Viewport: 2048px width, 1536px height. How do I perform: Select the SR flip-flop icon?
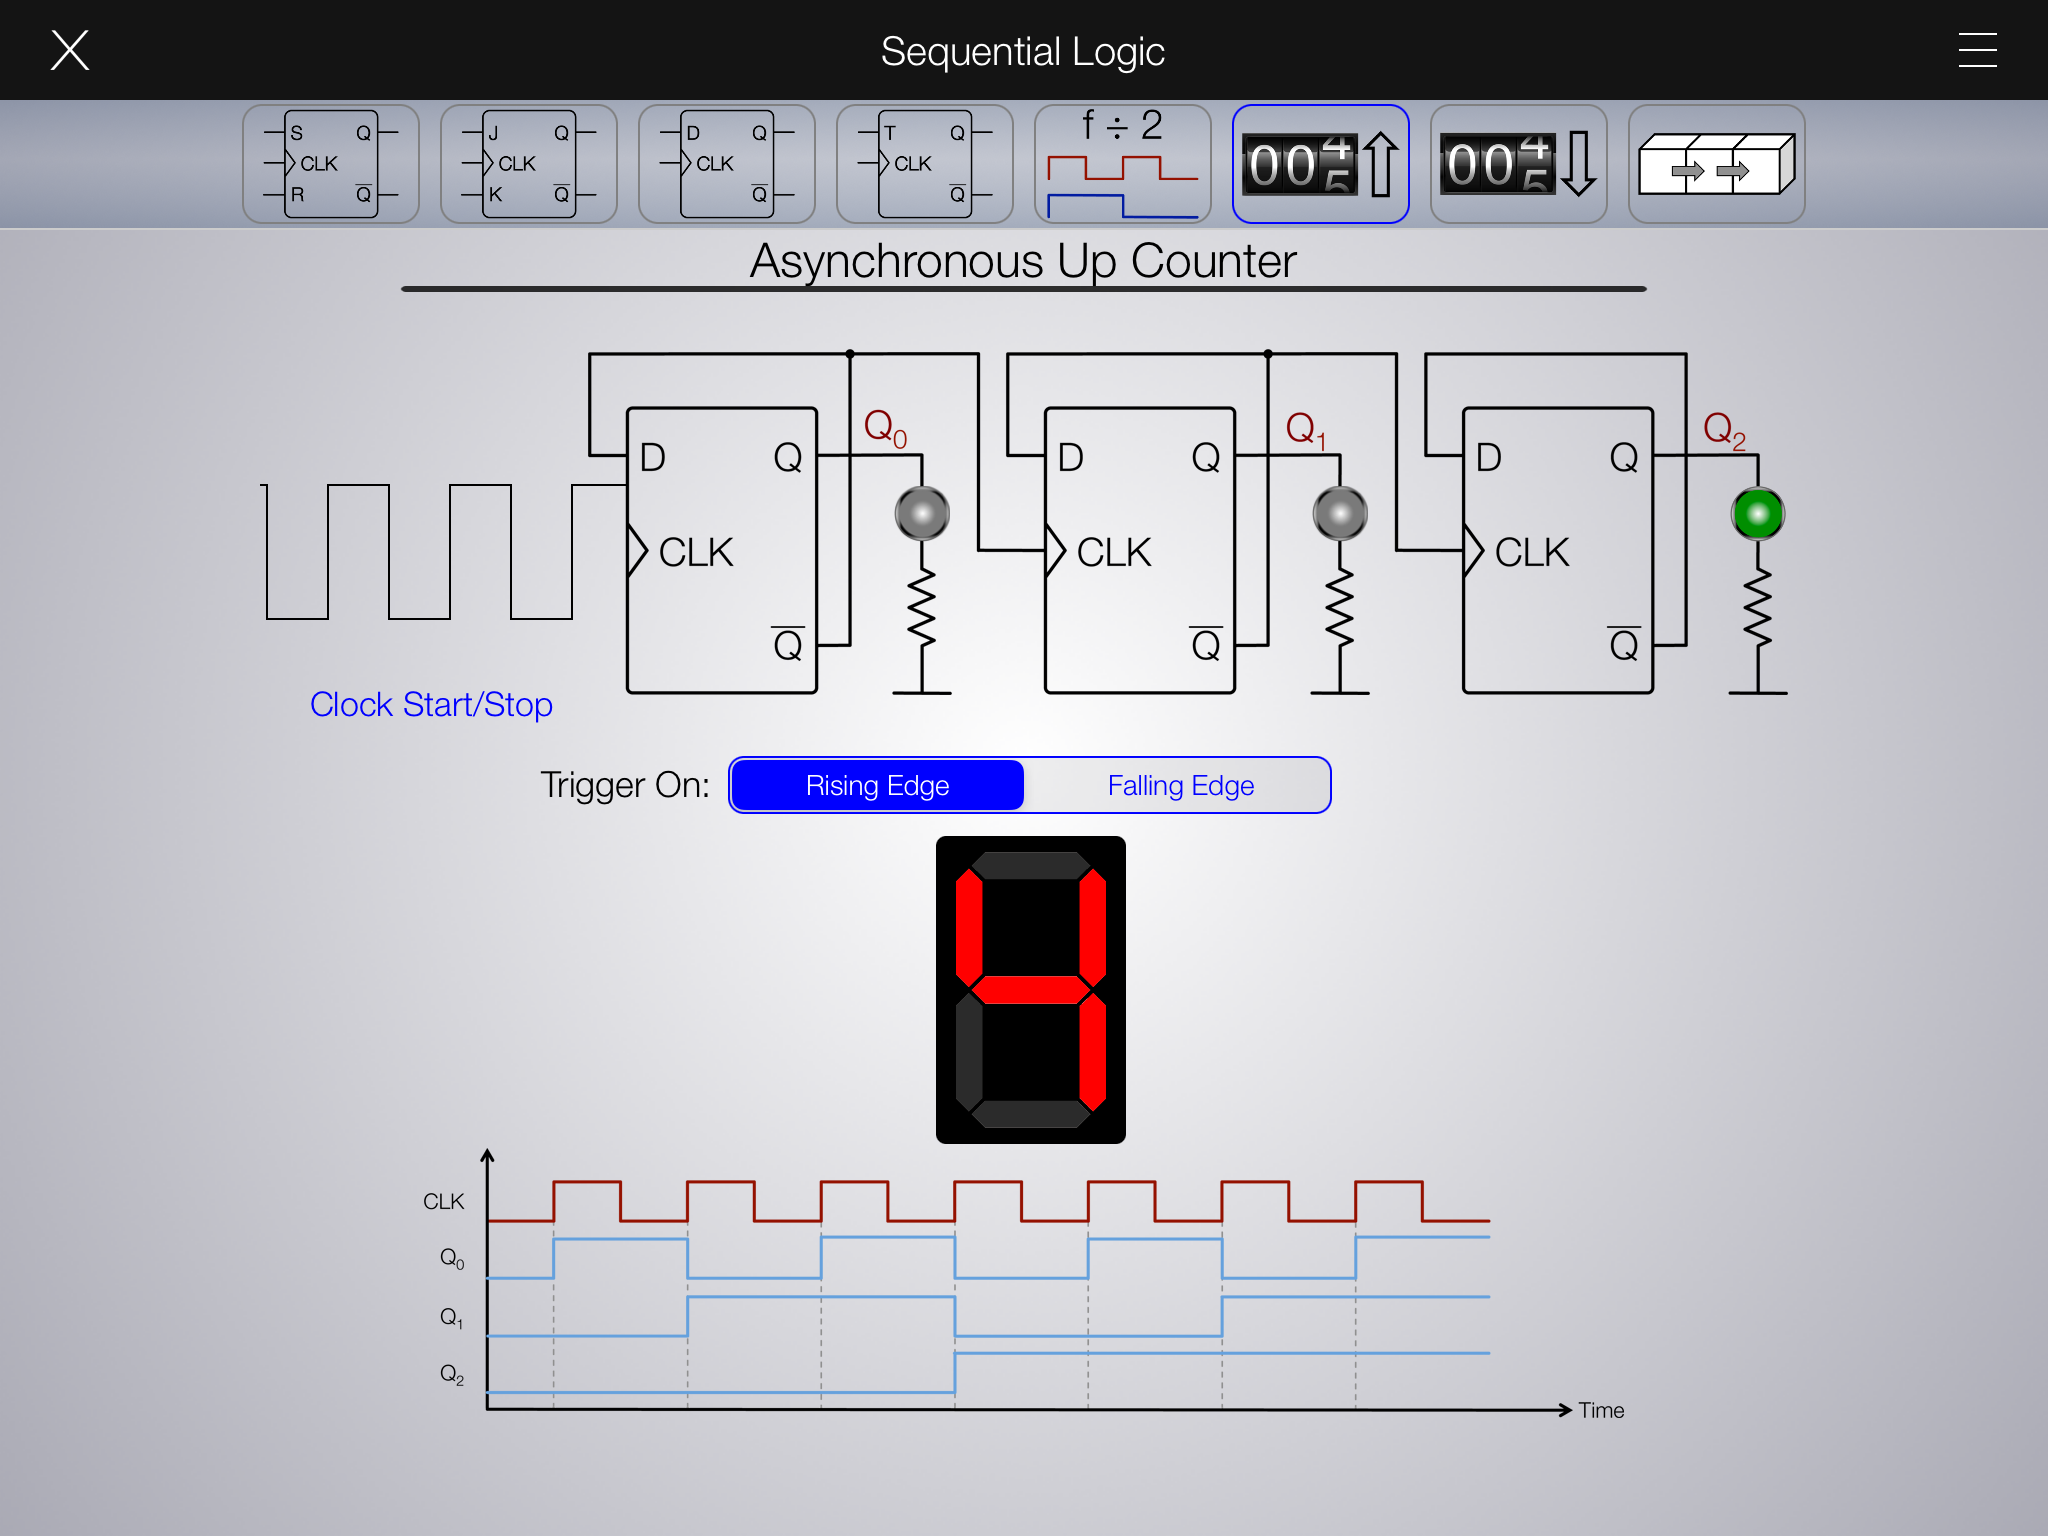[331, 164]
